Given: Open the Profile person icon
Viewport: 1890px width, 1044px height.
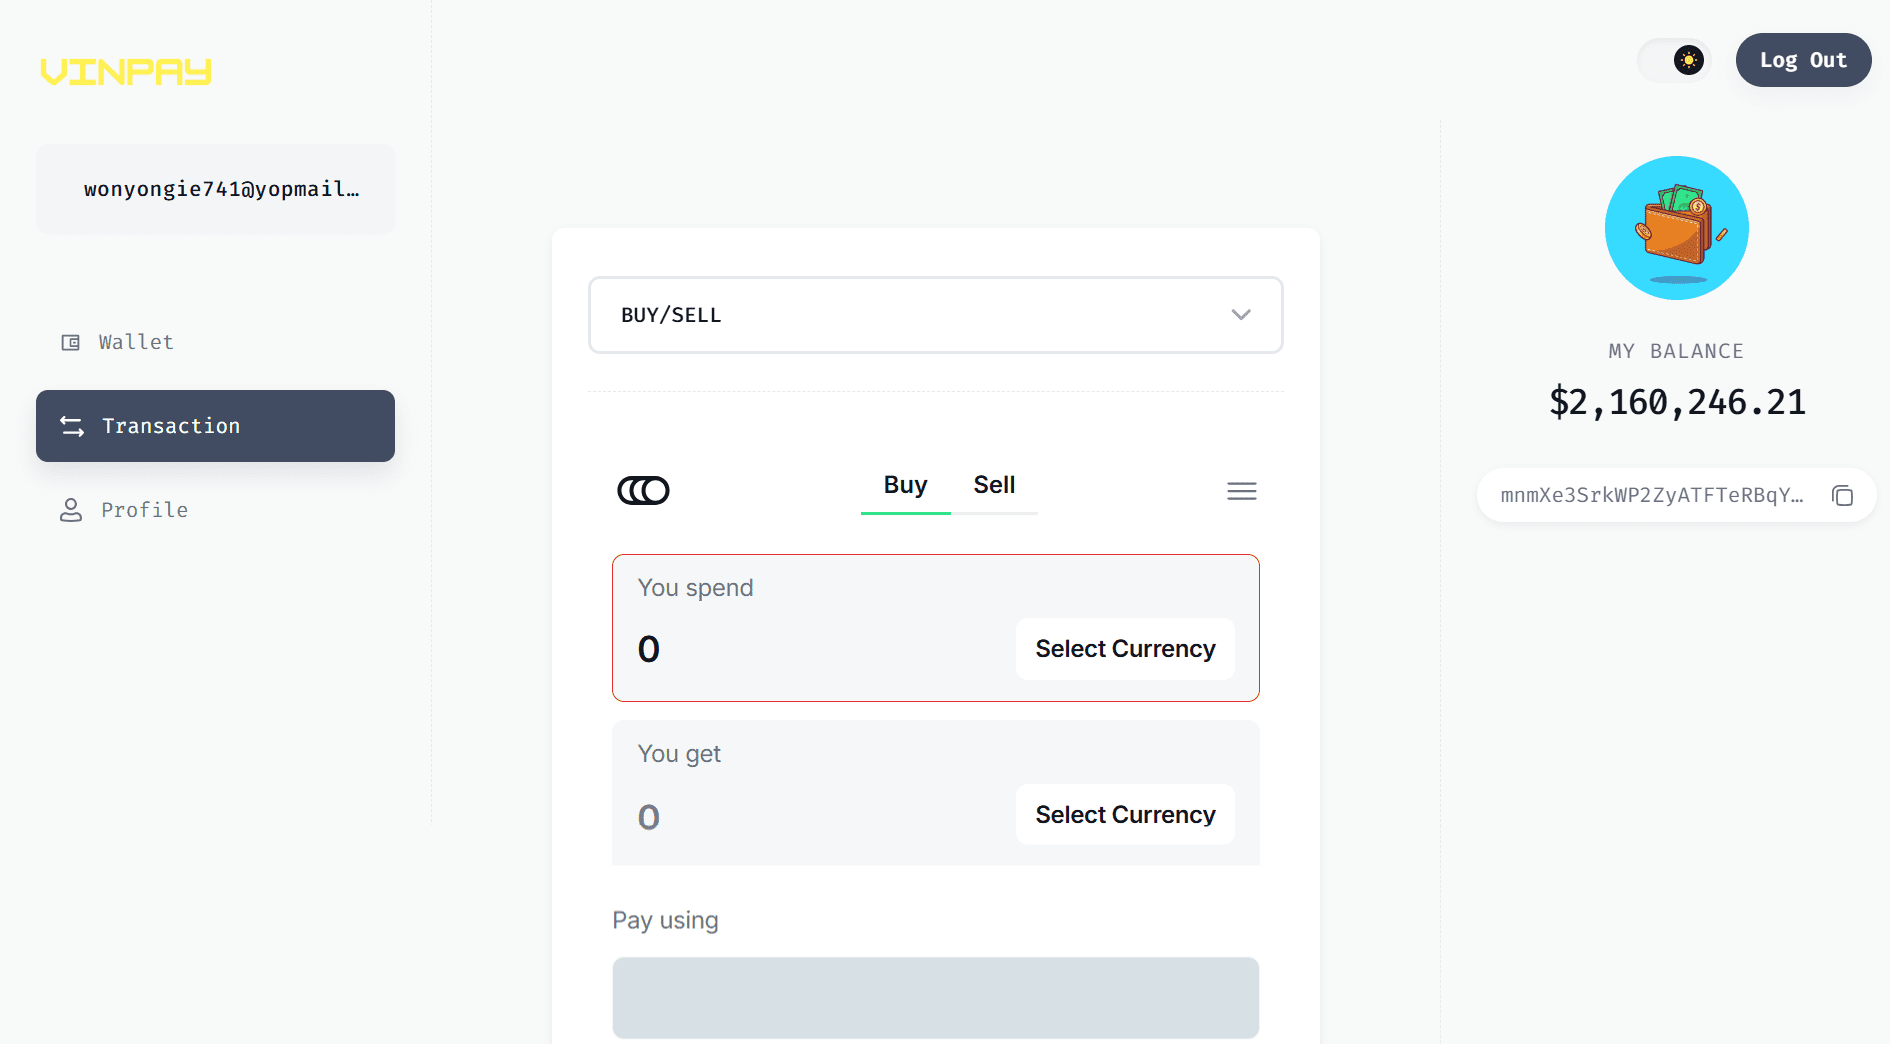Looking at the screenshot, I should pos(70,510).
